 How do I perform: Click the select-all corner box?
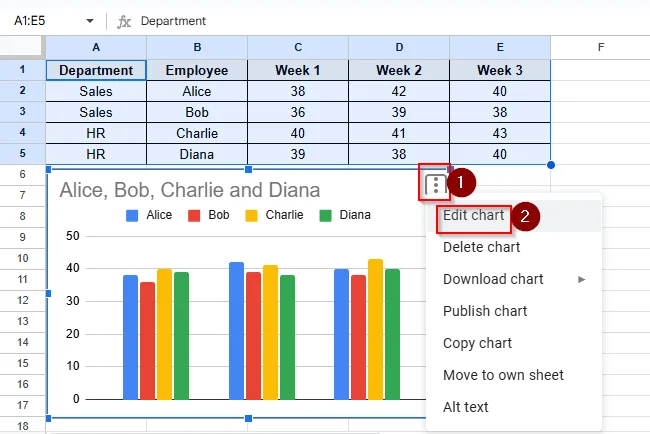(x=21, y=46)
